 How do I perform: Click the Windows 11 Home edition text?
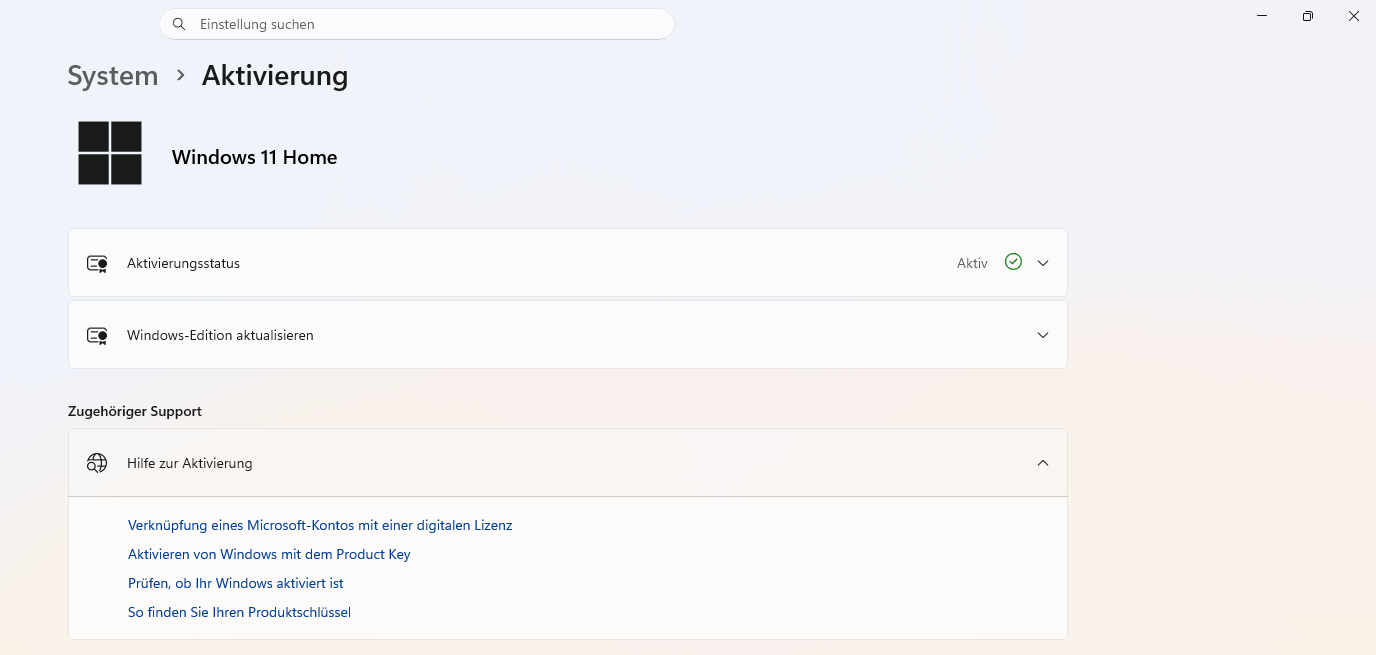254,157
